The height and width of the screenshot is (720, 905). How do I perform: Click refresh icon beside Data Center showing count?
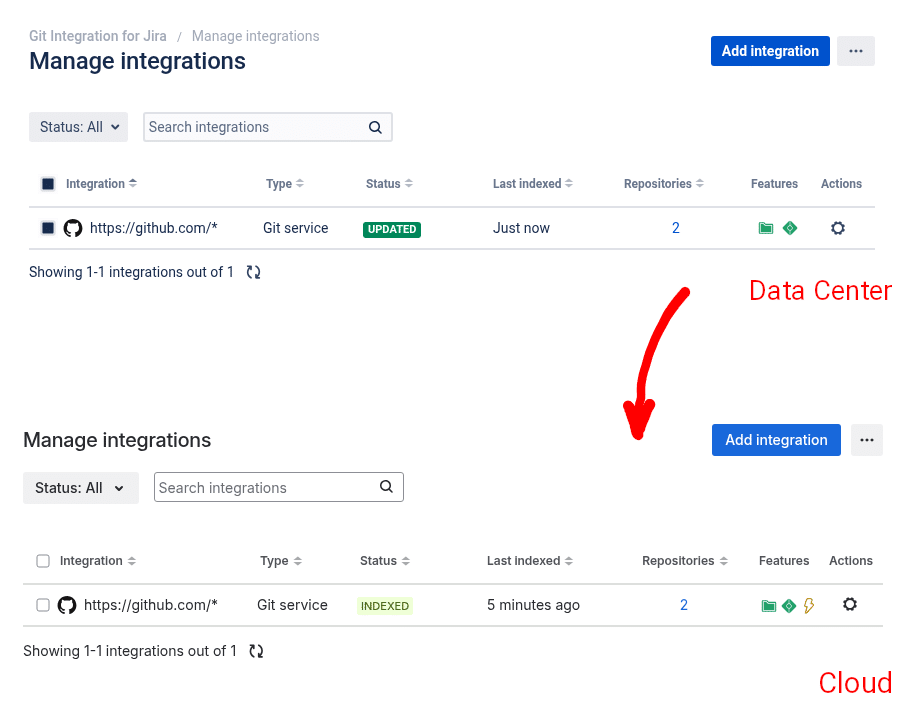(253, 272)
